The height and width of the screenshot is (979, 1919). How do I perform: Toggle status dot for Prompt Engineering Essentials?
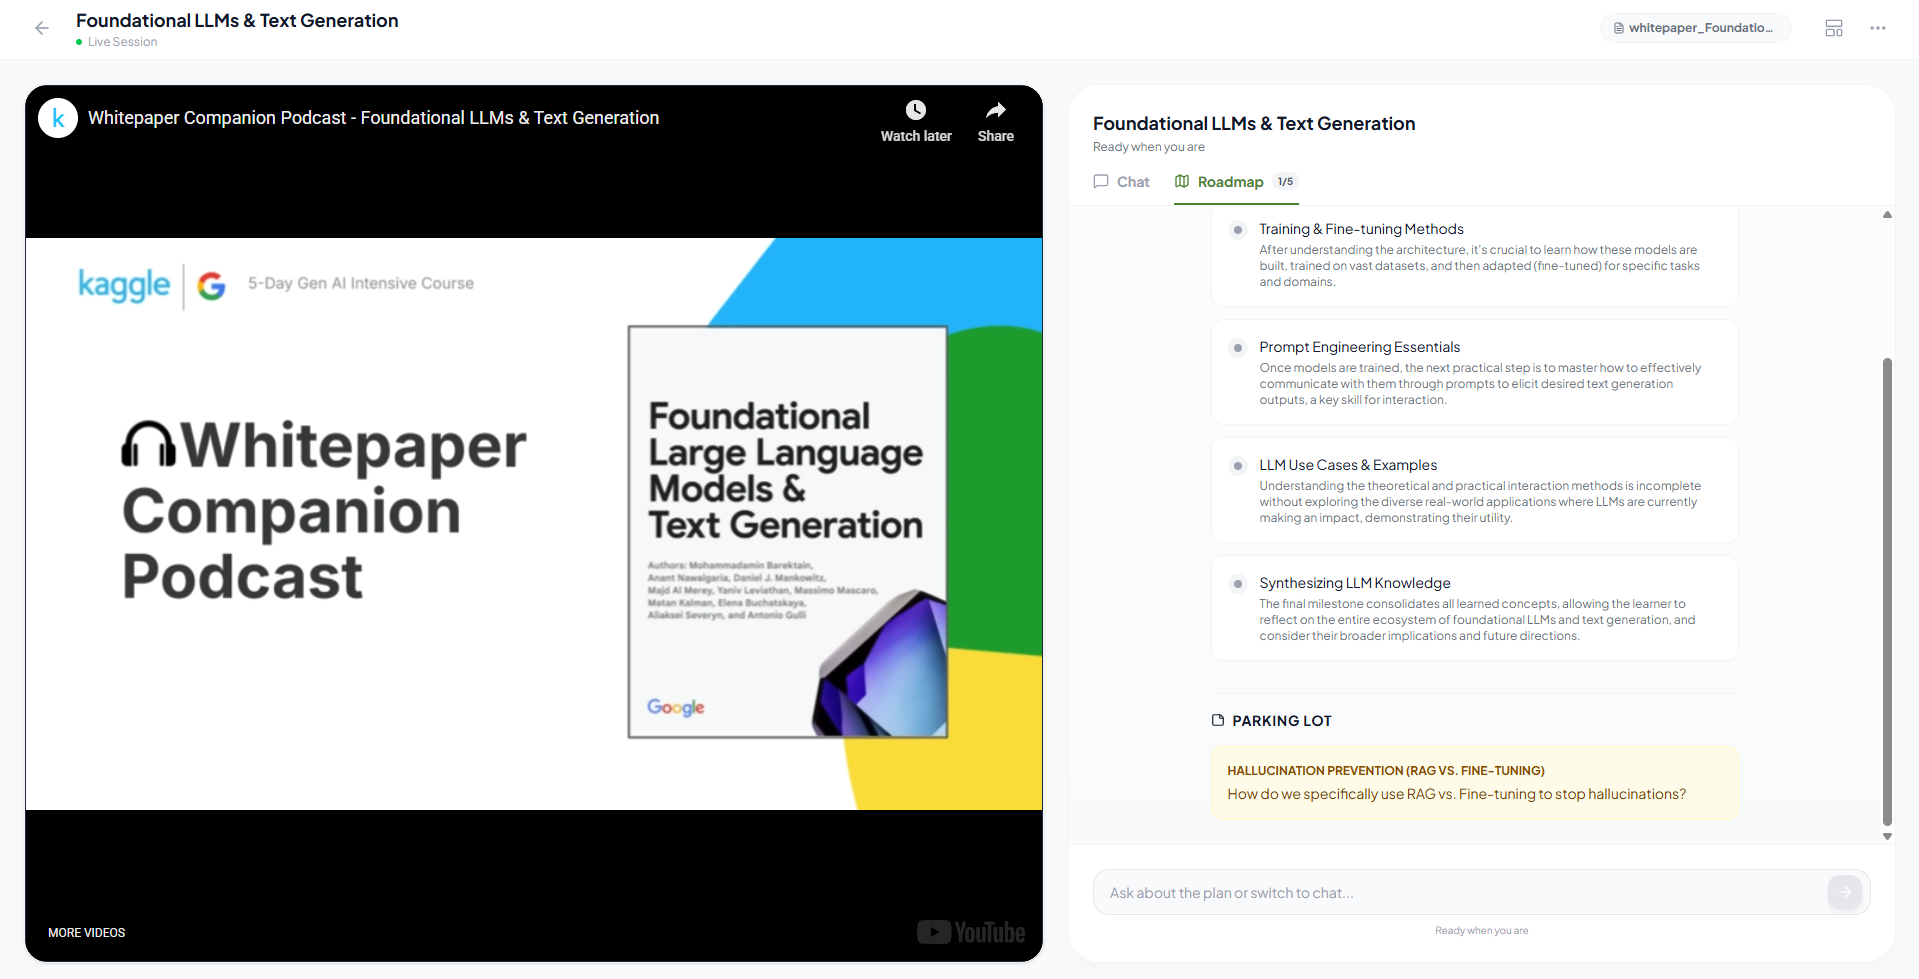click(1238, 348)
